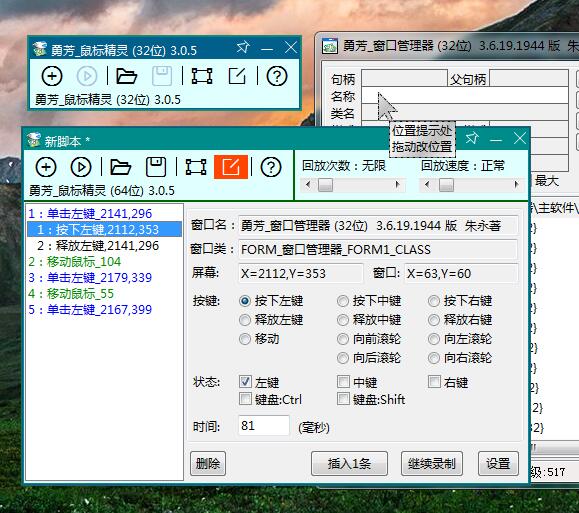Click the edit pencil icon in the 32位 鼠标精灵 window
Image resolution: width=579 pixels, height=513 pixels.
(237, 76)
